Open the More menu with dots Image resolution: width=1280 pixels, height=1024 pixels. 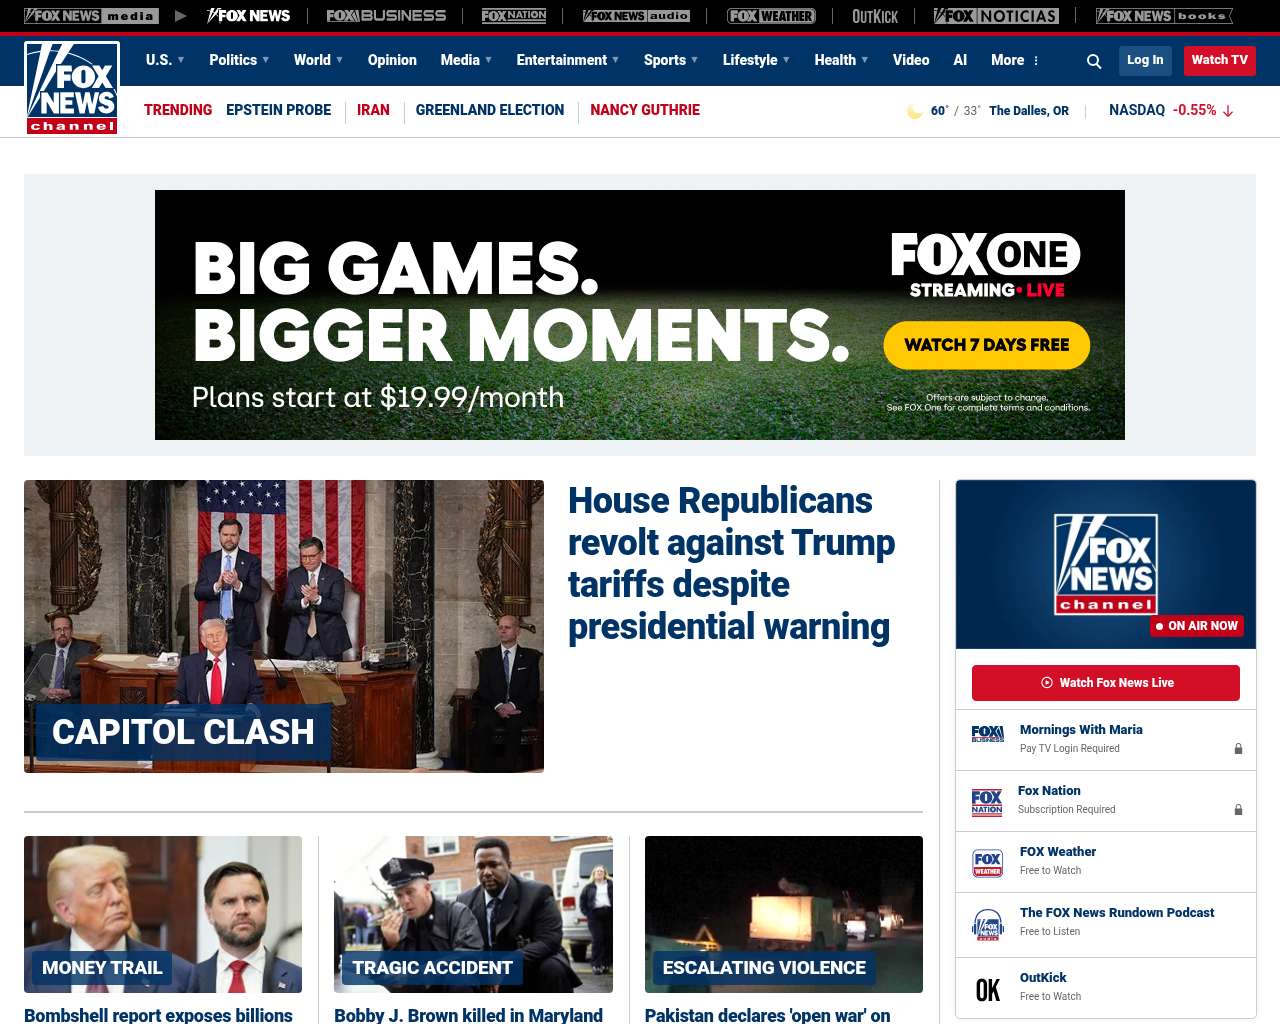(1015, 60)
